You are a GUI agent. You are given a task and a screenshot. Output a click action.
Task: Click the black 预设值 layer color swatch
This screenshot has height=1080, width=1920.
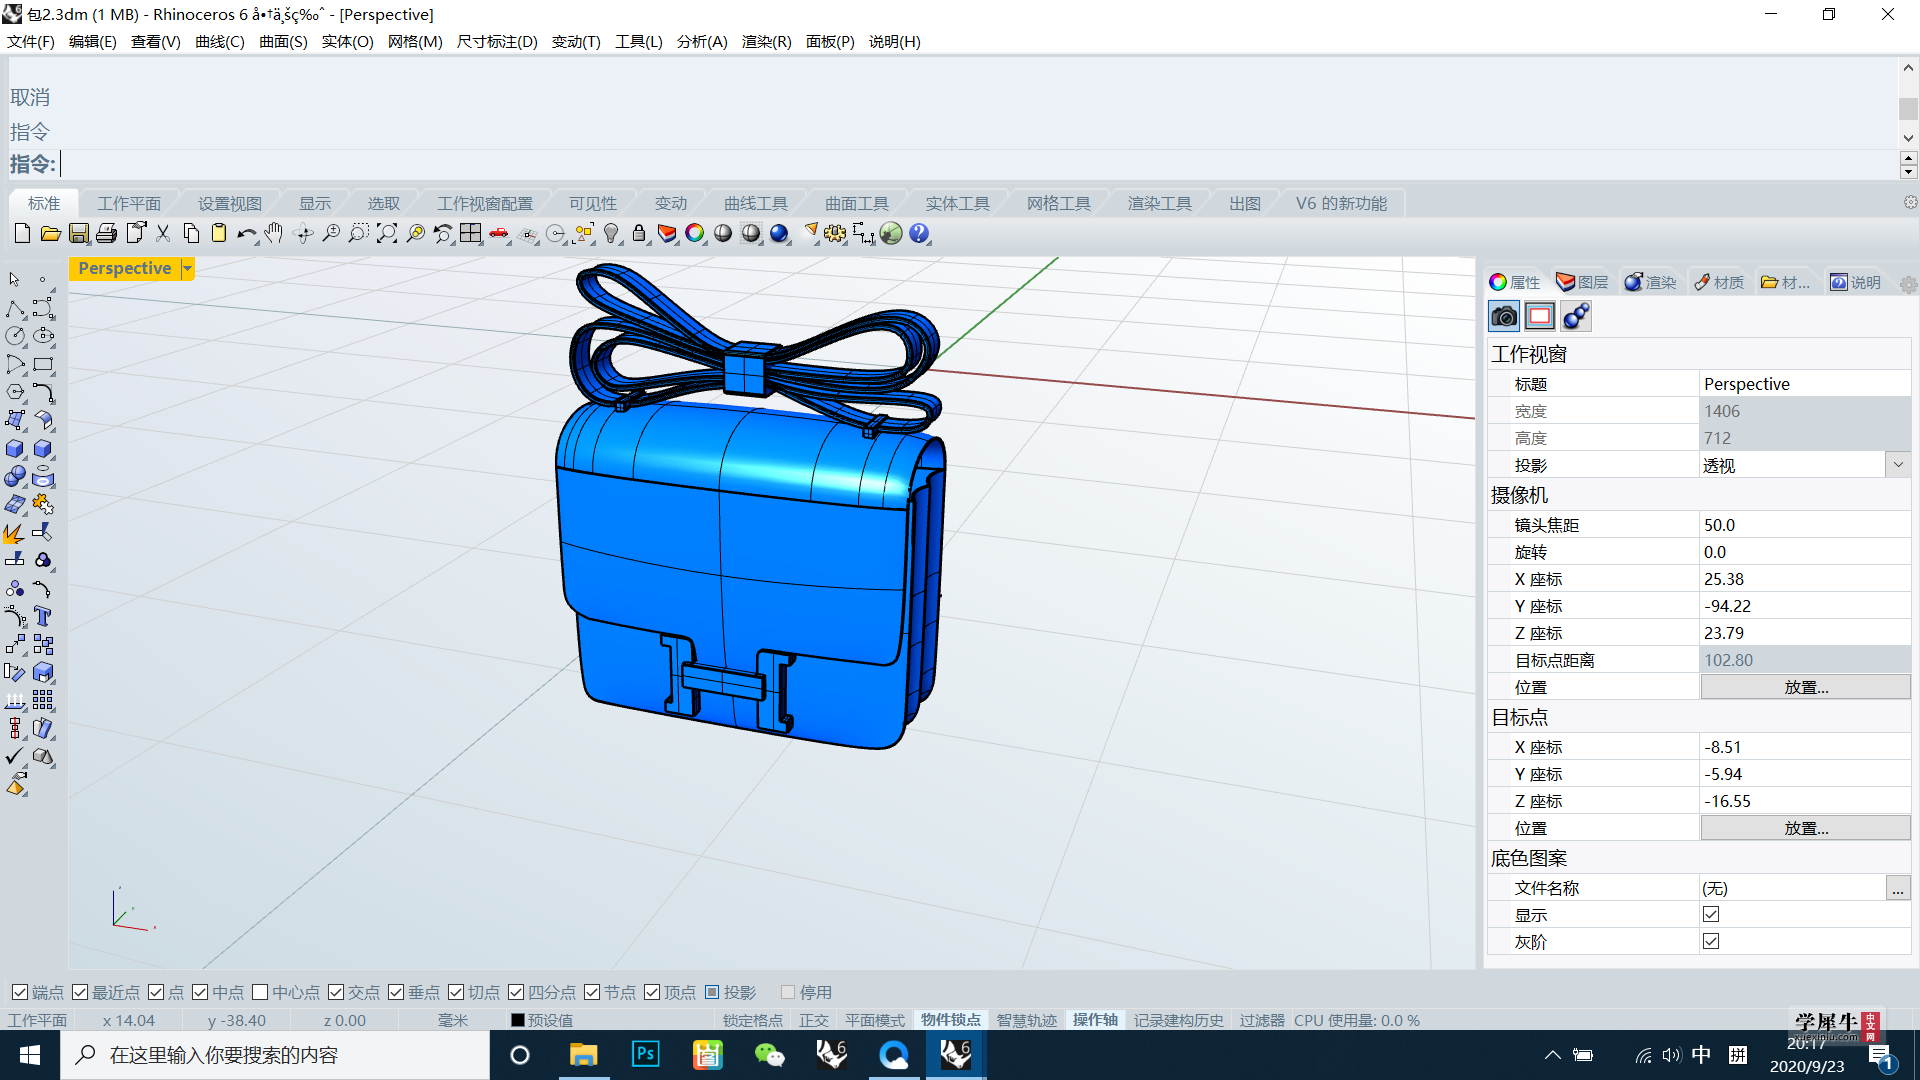pos(518,1020)
